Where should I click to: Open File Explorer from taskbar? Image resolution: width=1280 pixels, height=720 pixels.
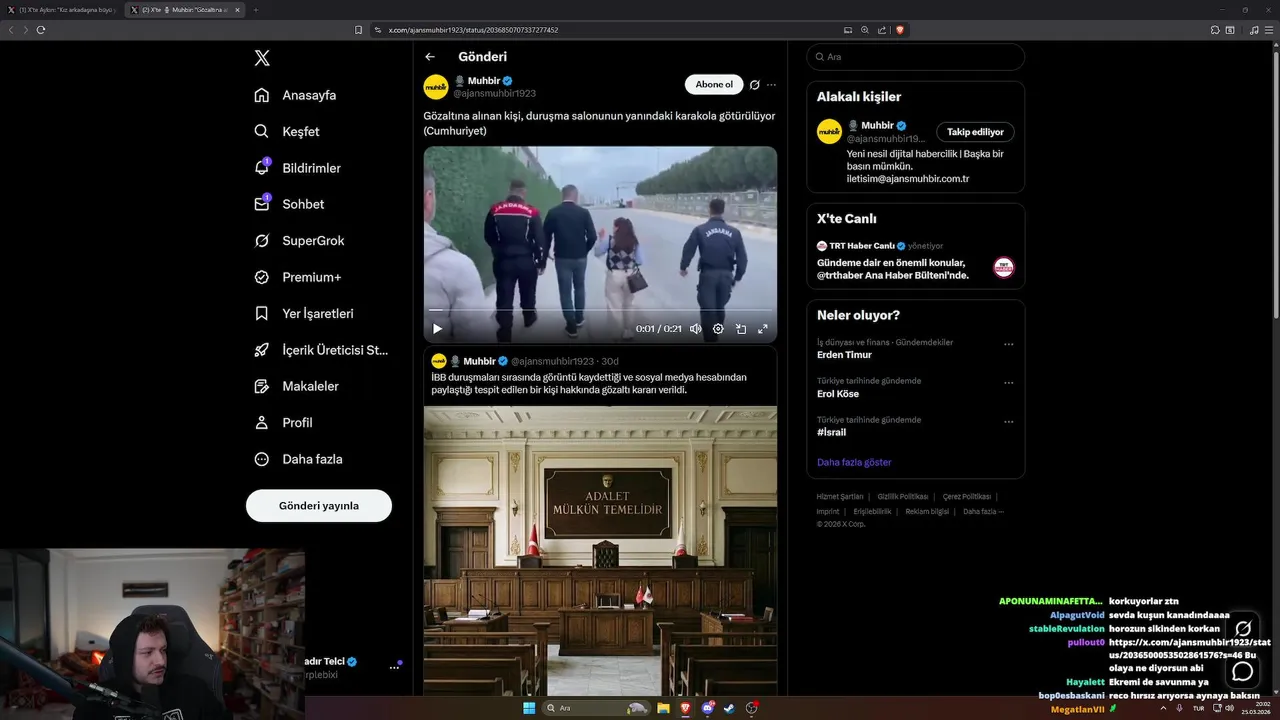(663, 708)
